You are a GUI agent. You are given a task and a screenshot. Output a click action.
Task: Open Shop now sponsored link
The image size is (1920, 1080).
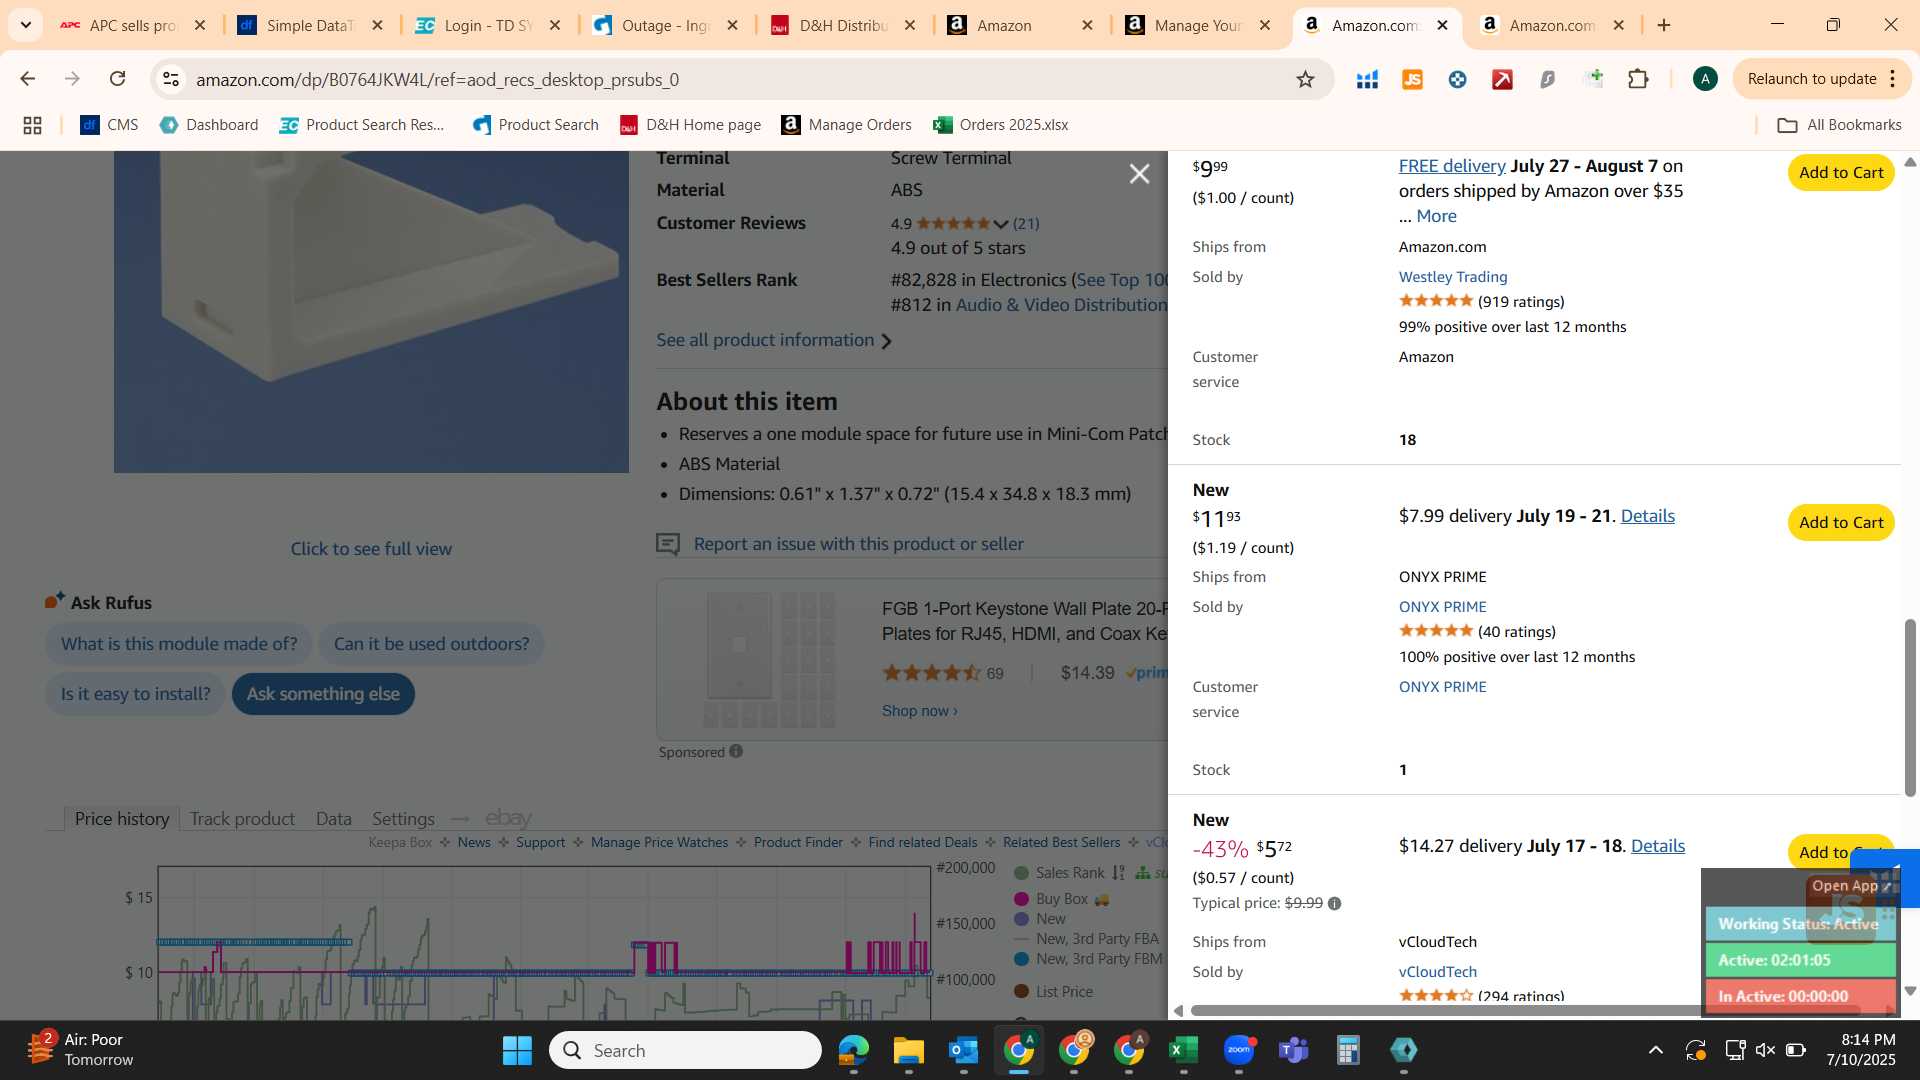(919, 711)
